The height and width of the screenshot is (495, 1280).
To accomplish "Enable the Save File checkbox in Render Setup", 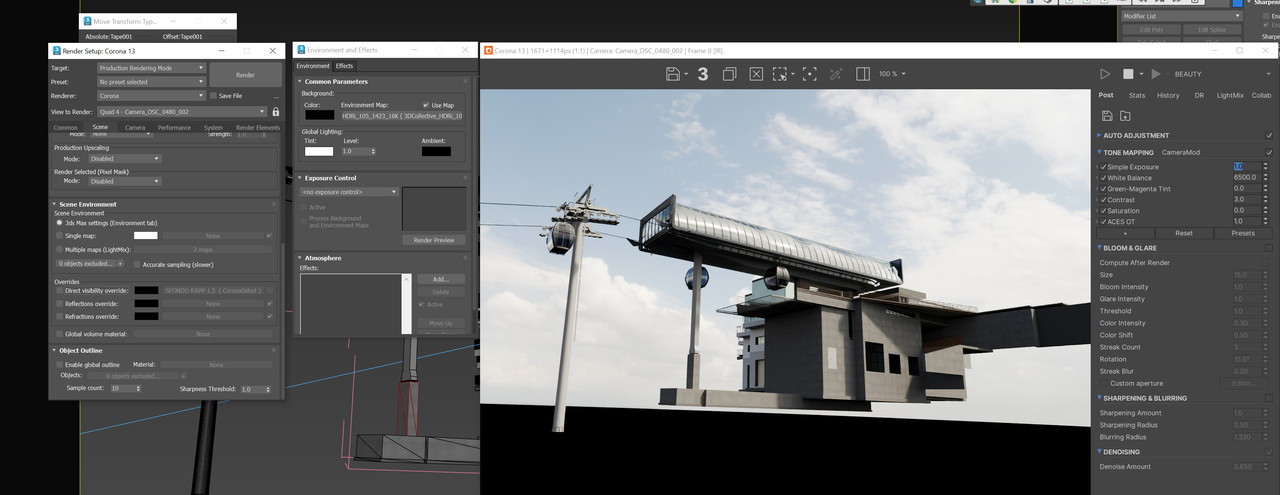I will point(212,96).
